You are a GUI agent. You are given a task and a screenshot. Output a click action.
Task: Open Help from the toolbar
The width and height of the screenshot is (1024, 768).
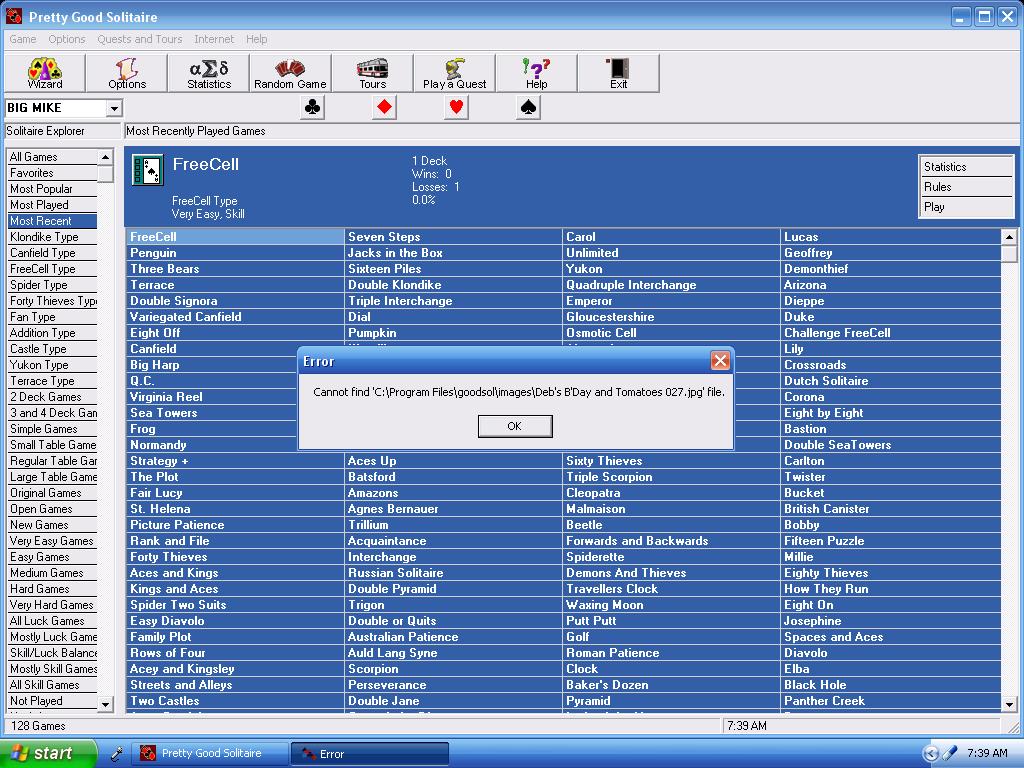(x=537, y=72)
